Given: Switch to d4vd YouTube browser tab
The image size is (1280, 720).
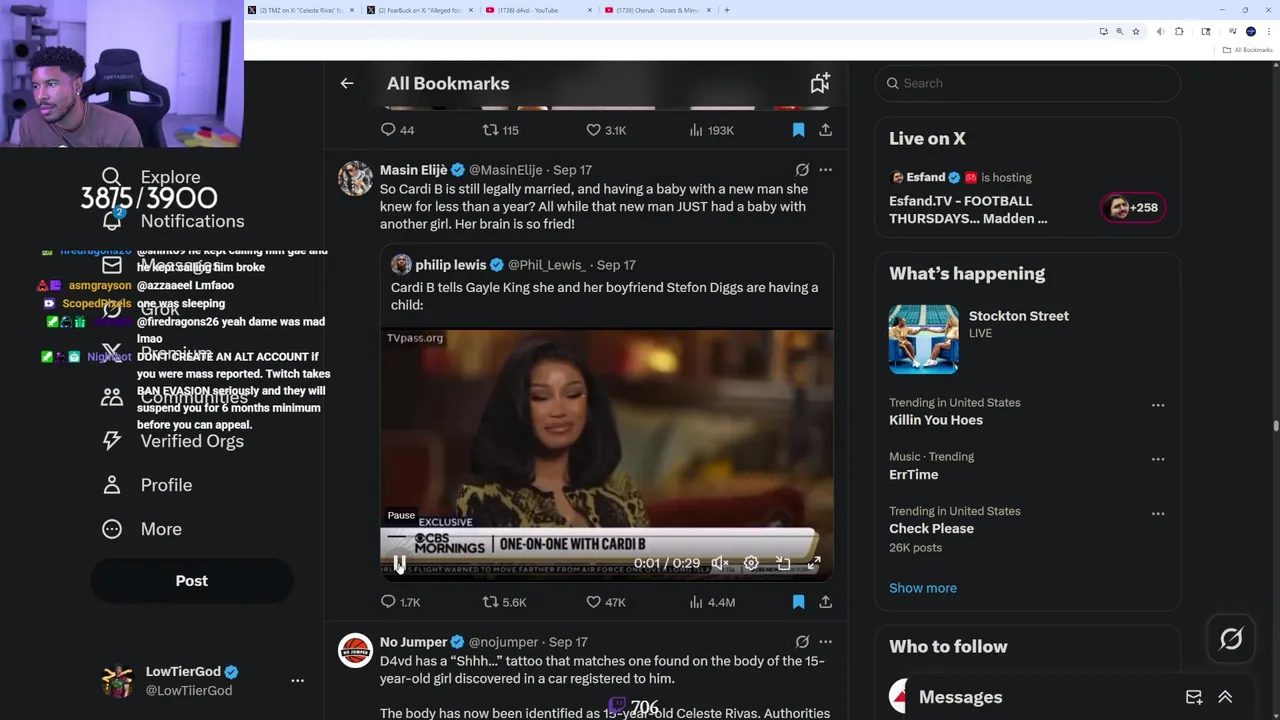Looking at the screenshot, I should pyautogui.click(x=538, y=10).
